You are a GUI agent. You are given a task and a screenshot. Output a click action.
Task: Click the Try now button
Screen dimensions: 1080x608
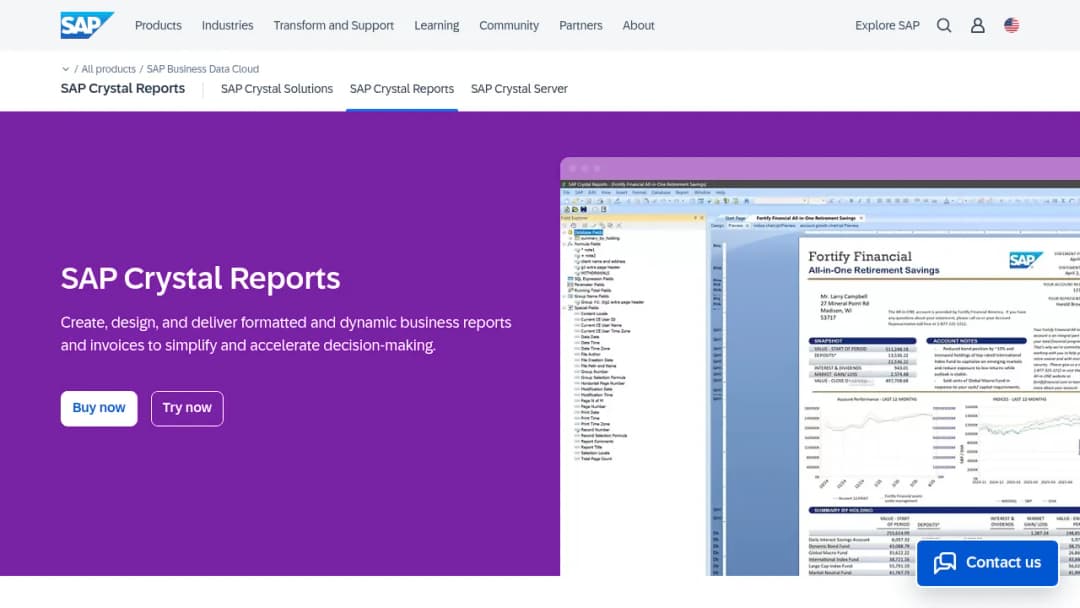point(187,408)
